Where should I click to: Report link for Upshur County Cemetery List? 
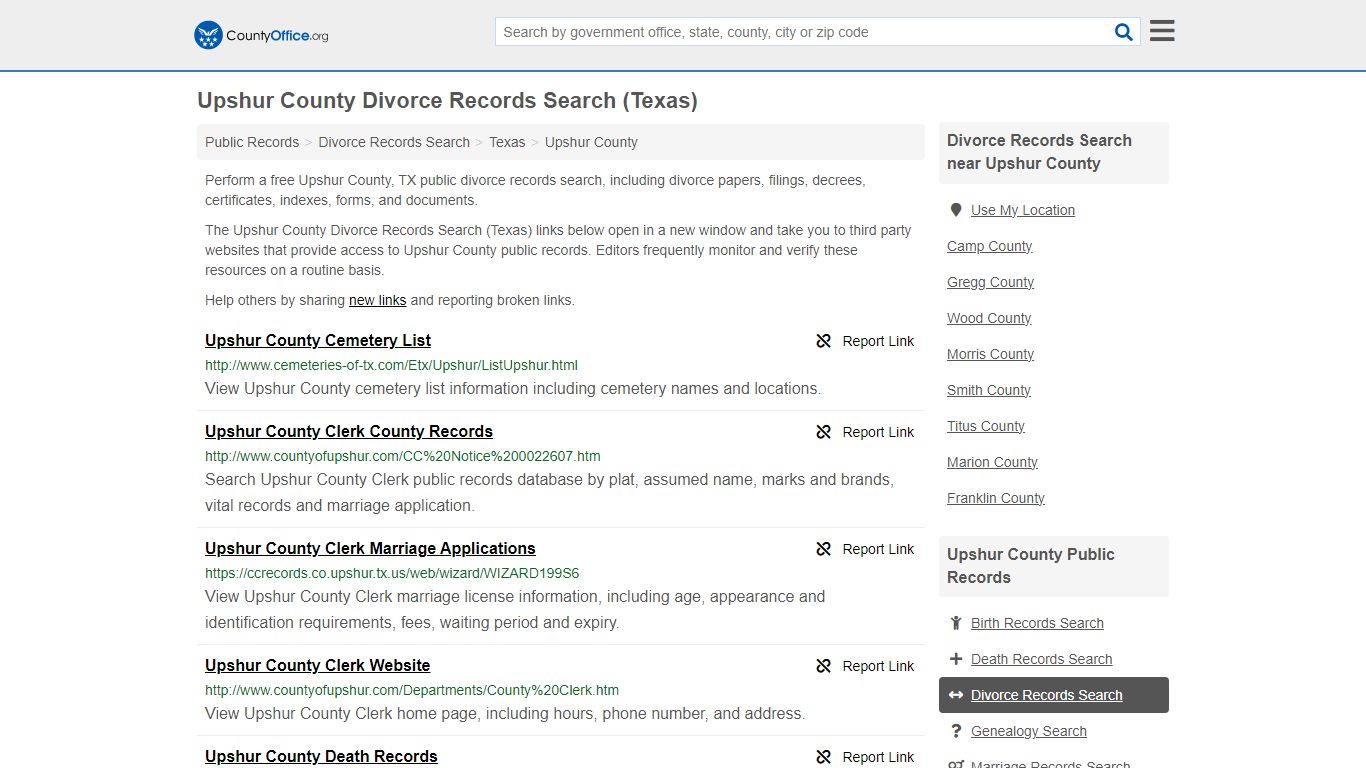(x=878, y=341)
